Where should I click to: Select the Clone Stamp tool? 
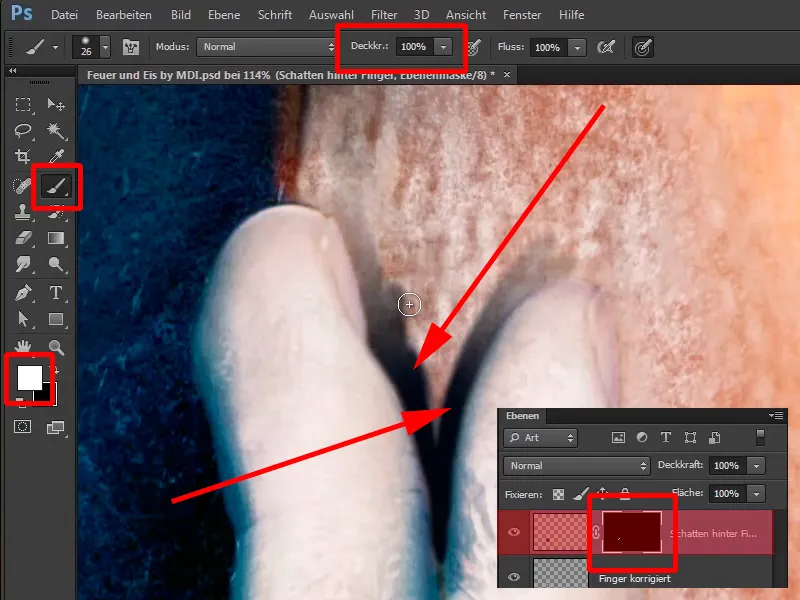tap(23, 212)
